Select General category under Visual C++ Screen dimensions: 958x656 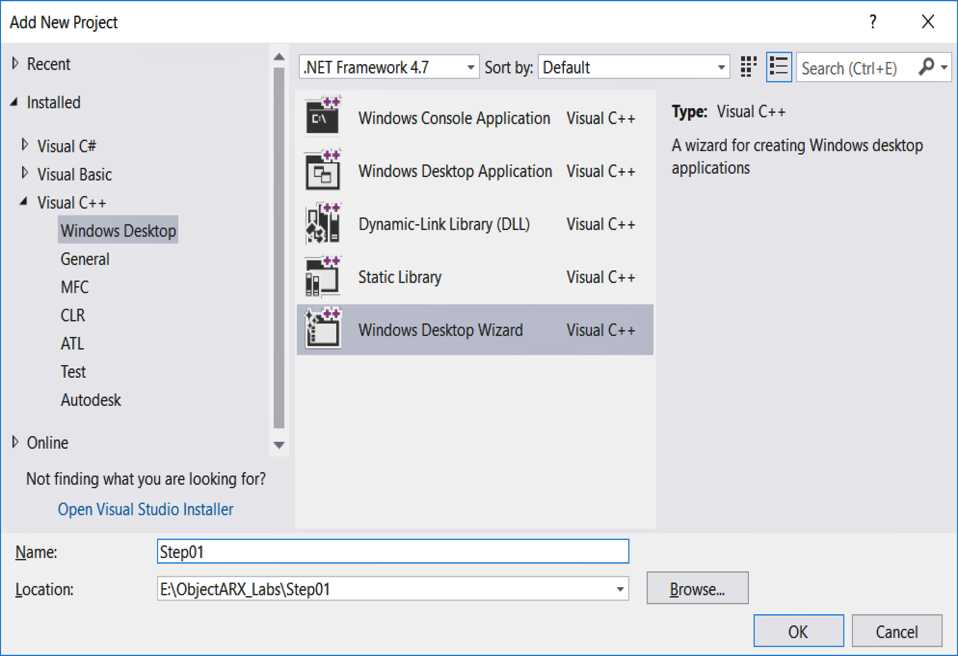[85, 259]
